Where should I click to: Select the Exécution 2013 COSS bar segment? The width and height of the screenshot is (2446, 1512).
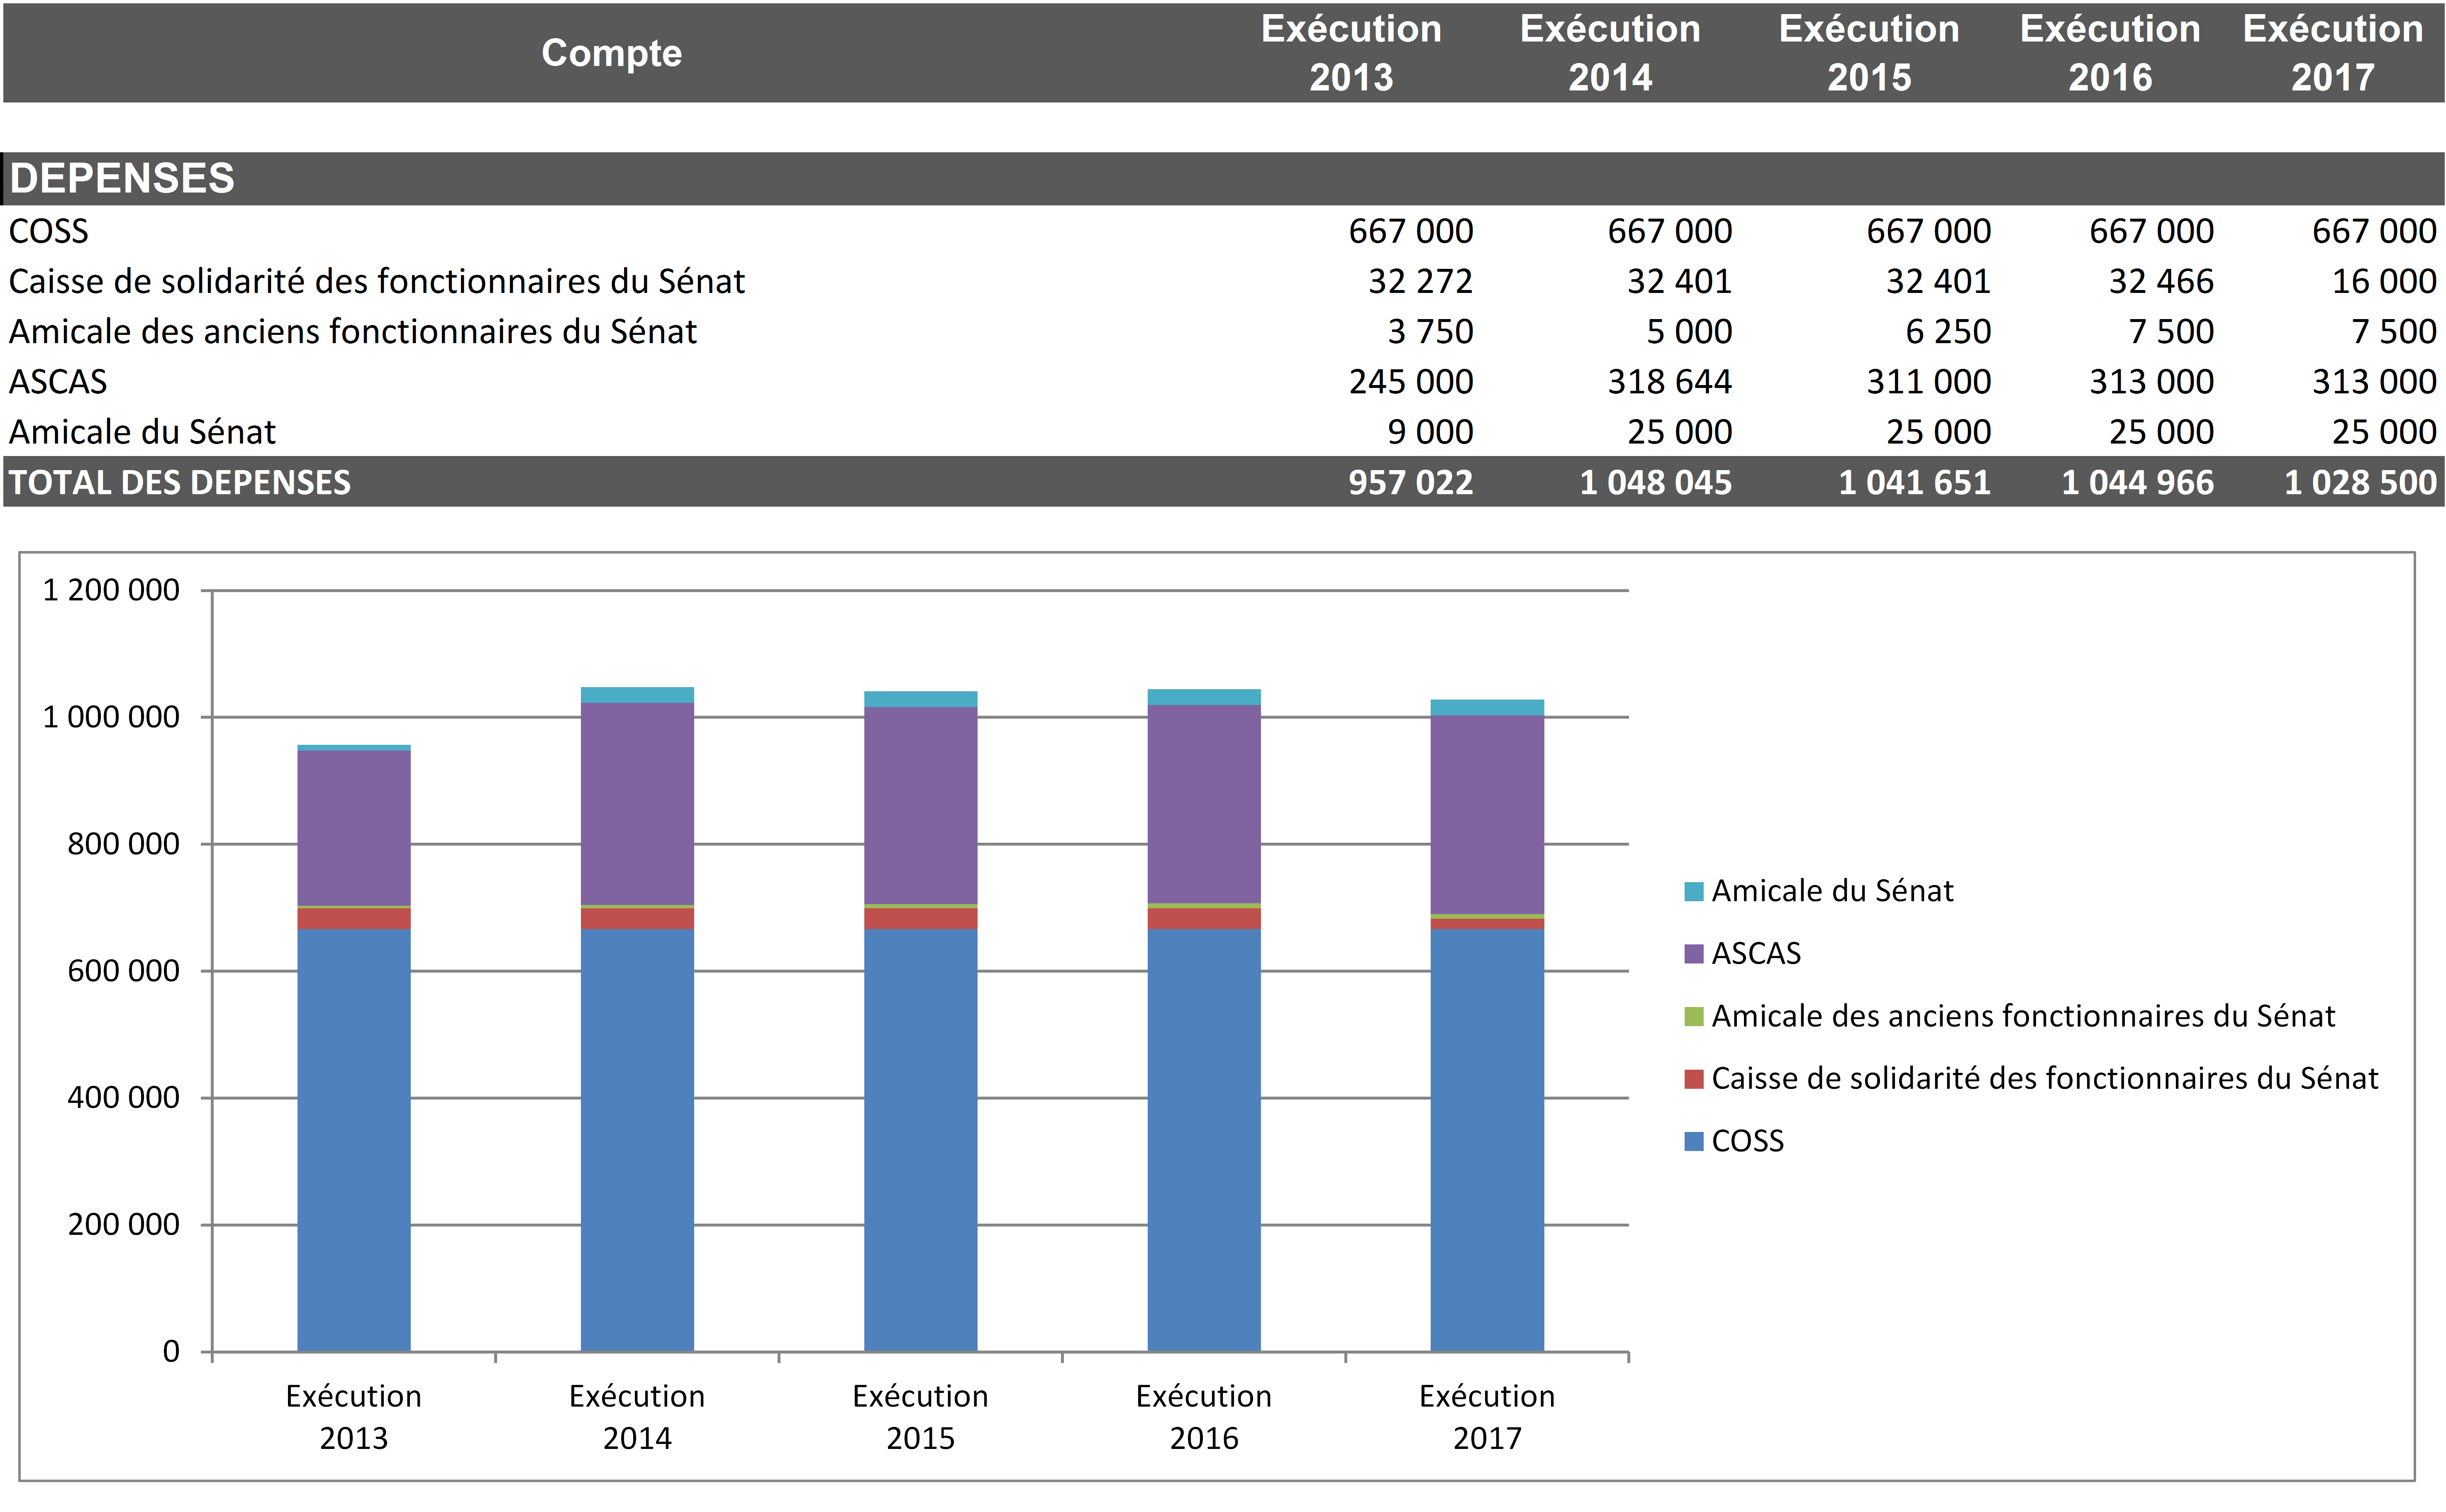click(354, 1140)
